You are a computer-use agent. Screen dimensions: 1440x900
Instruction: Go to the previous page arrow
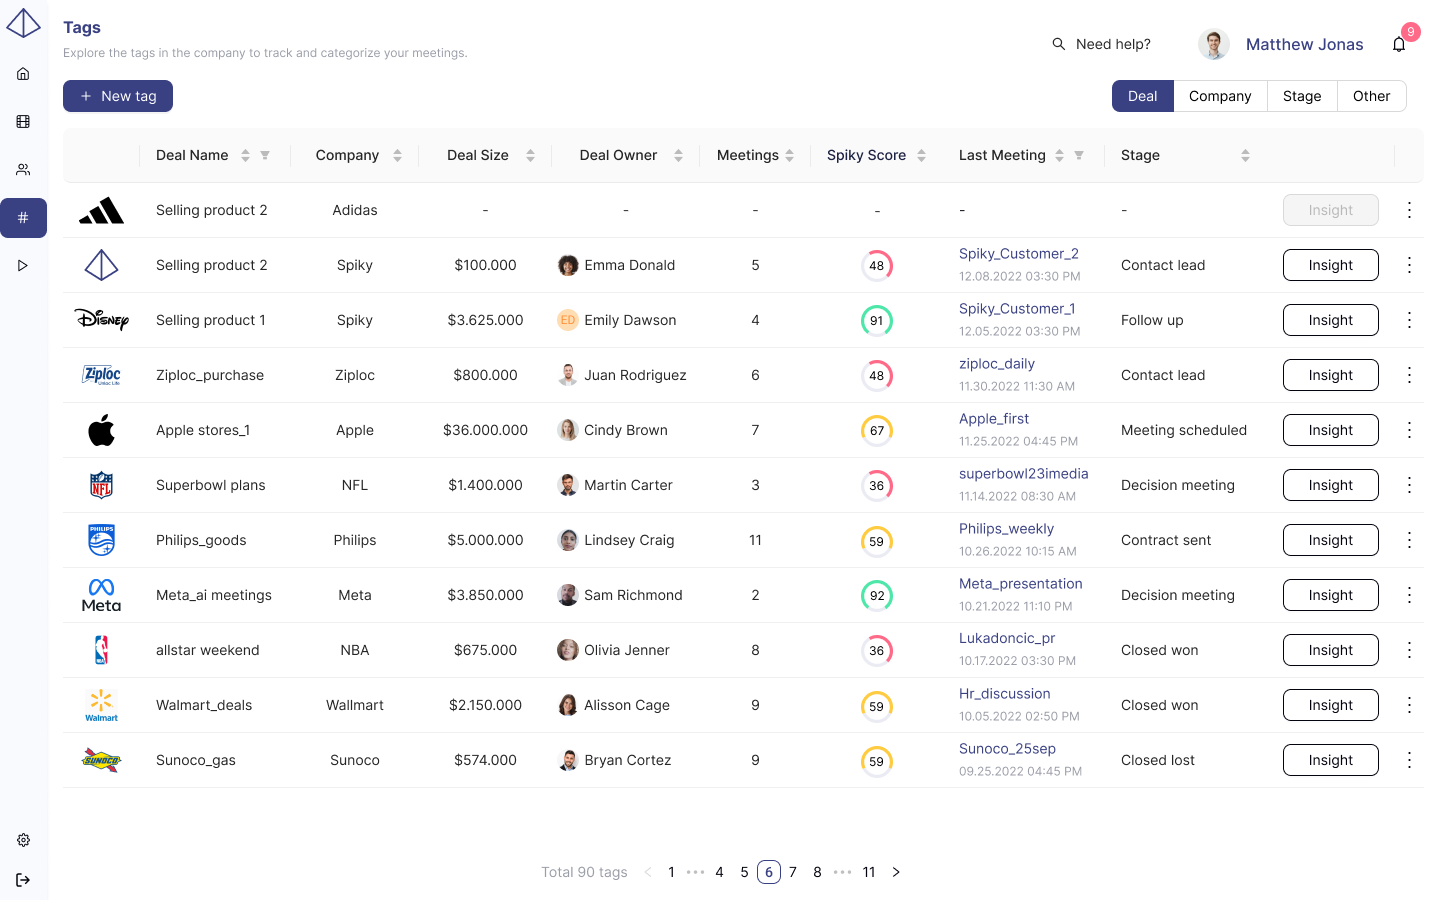click(648, 872)
